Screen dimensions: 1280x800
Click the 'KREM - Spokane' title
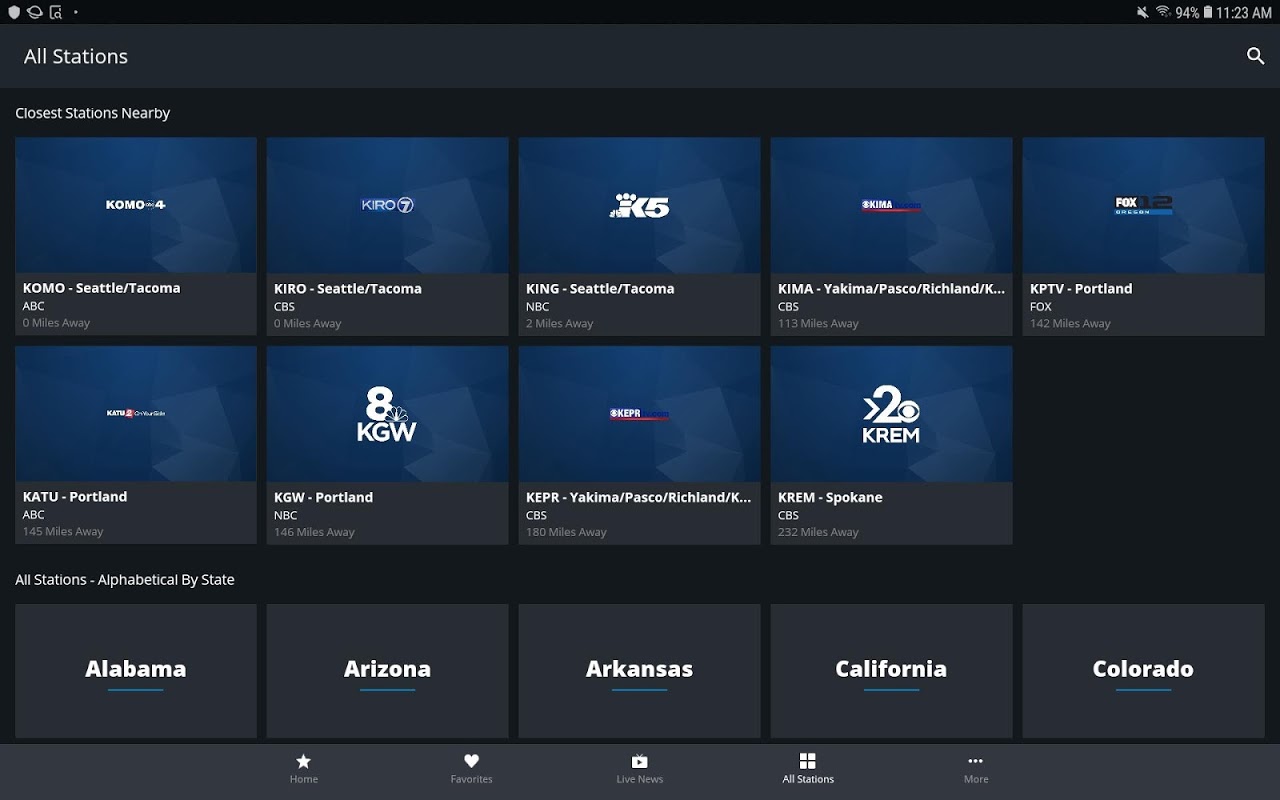(830, 497)
